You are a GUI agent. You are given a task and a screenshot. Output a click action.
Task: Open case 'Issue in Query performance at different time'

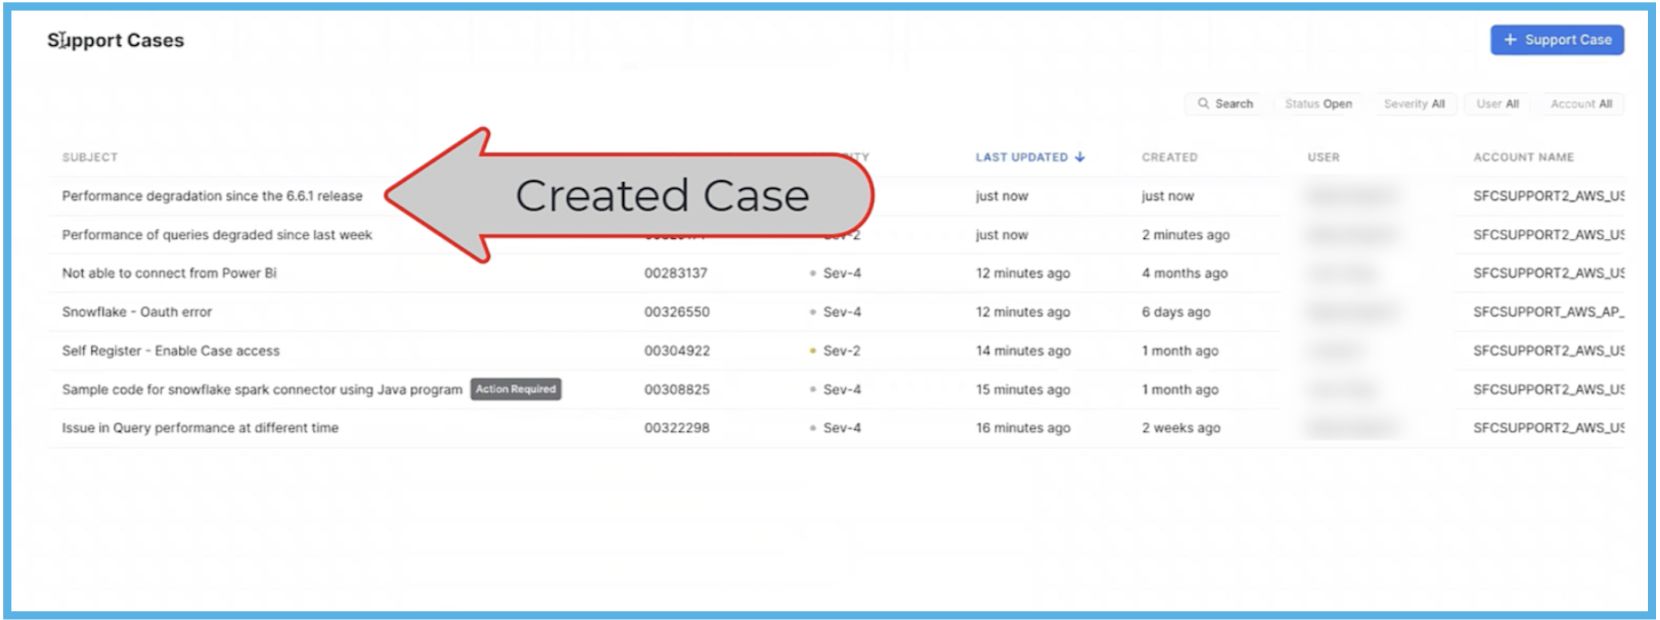200,428
